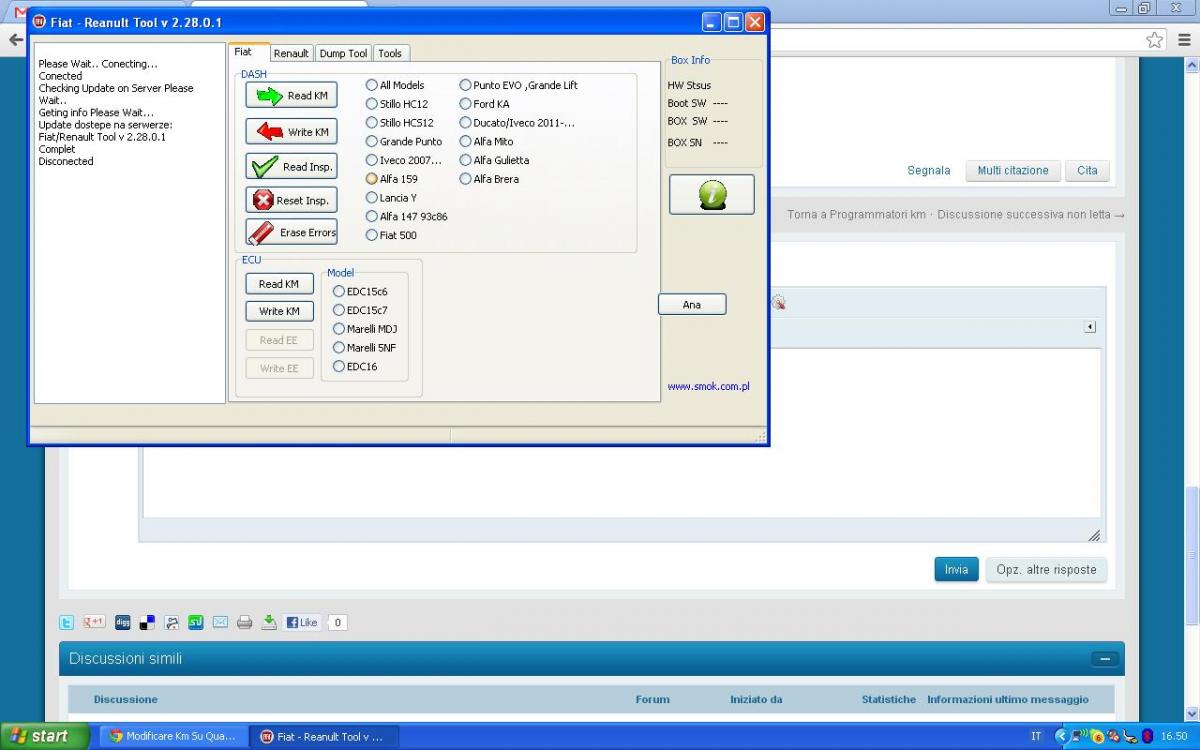Click the small emoticon icon in forum editor
1200x750 pixels.
click(x=779, y=302)
